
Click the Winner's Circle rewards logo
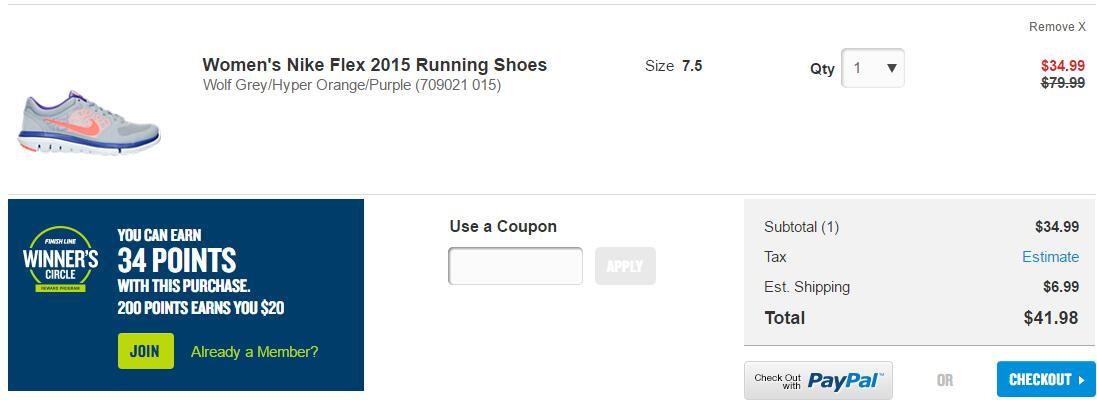[60, 260]
